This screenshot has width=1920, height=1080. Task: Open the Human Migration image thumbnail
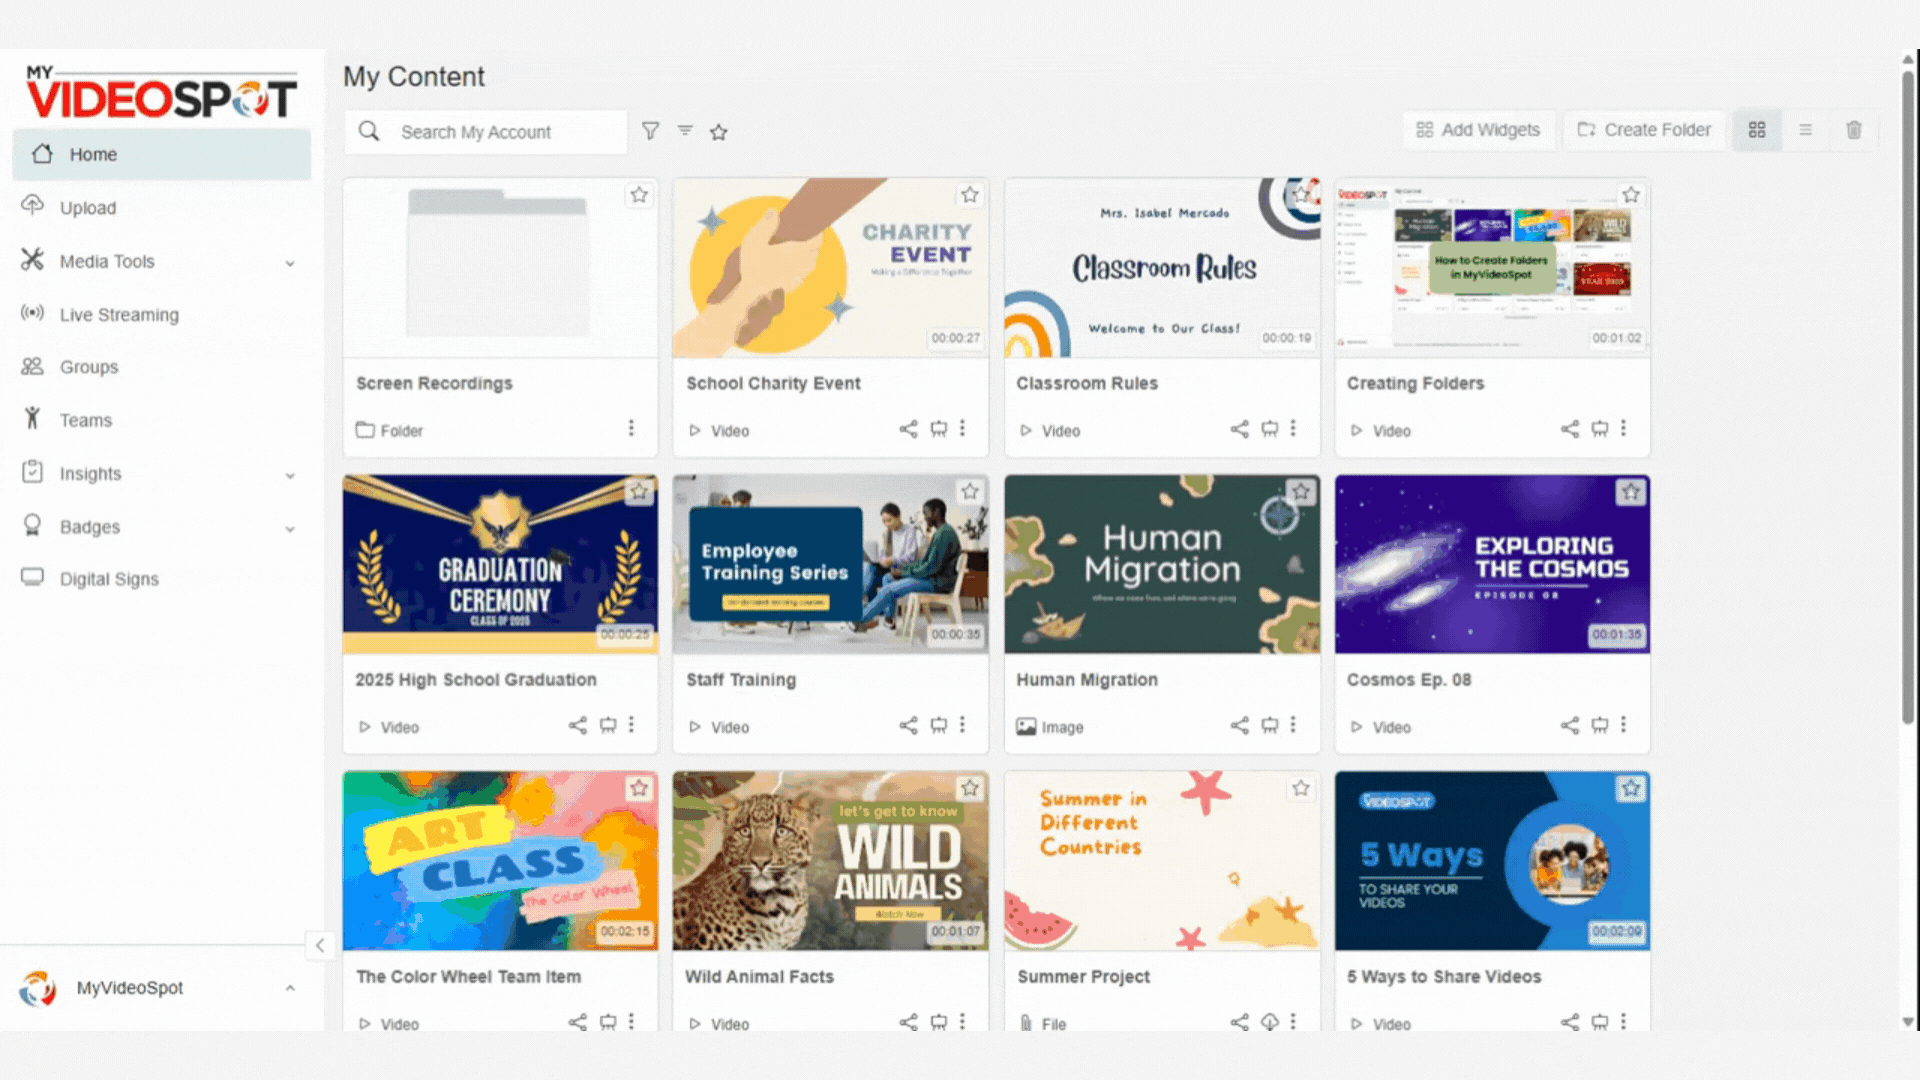[x=1161, y=564]
